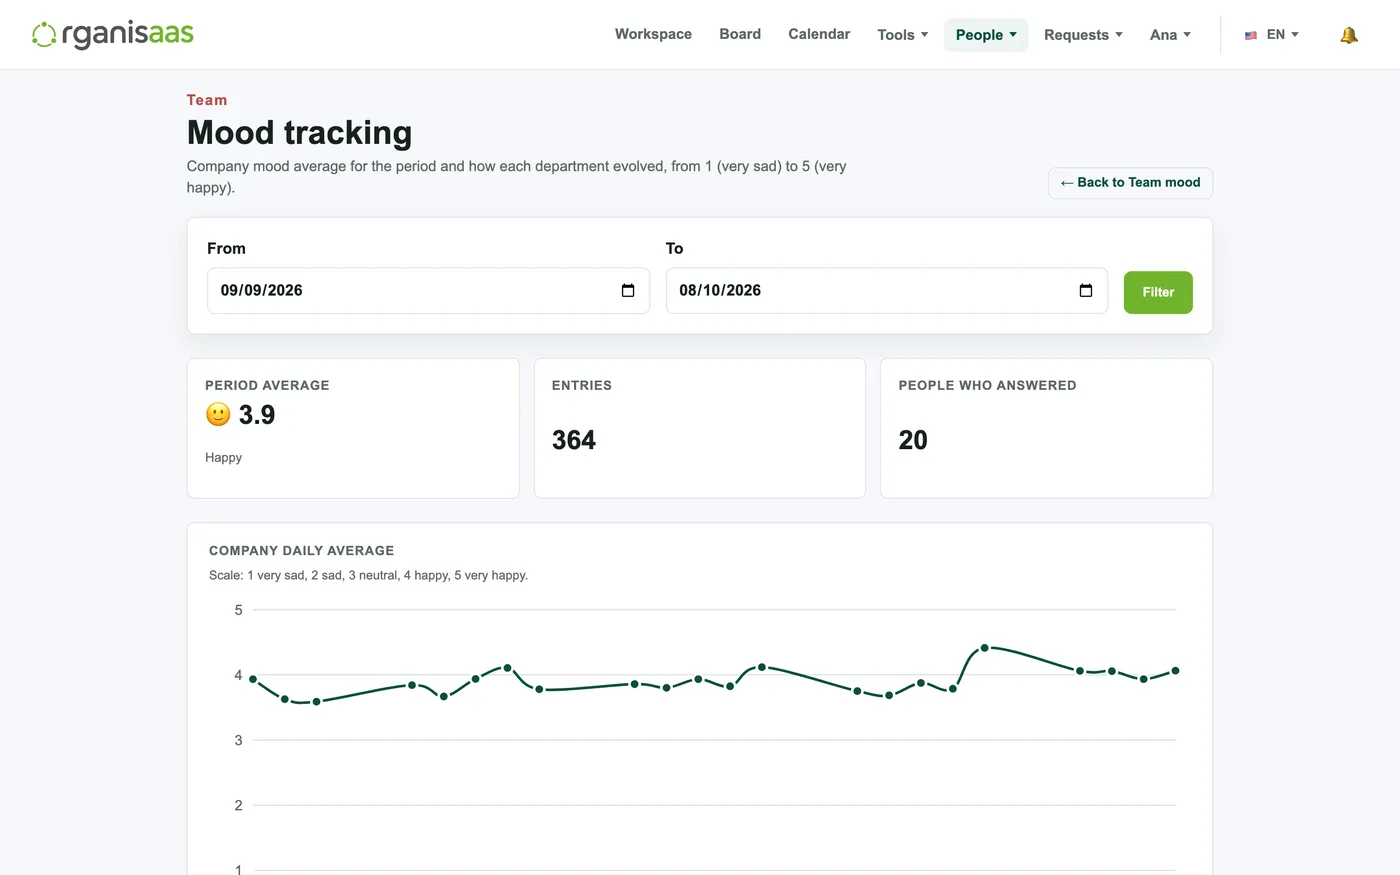Click the Mood tracking heading
Viewport: 1400px width, 875px height.
(x=299, y=133)
